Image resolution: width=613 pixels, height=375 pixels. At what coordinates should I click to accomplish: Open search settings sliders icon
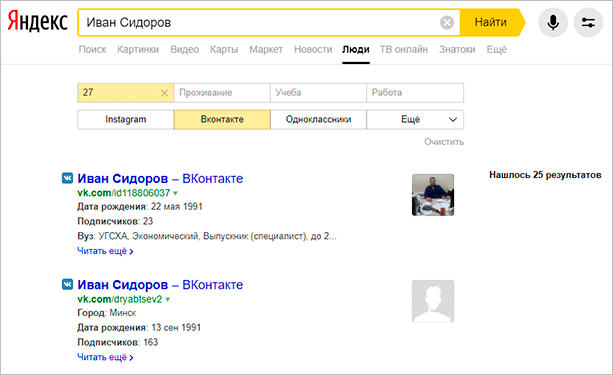coord(588,23)
